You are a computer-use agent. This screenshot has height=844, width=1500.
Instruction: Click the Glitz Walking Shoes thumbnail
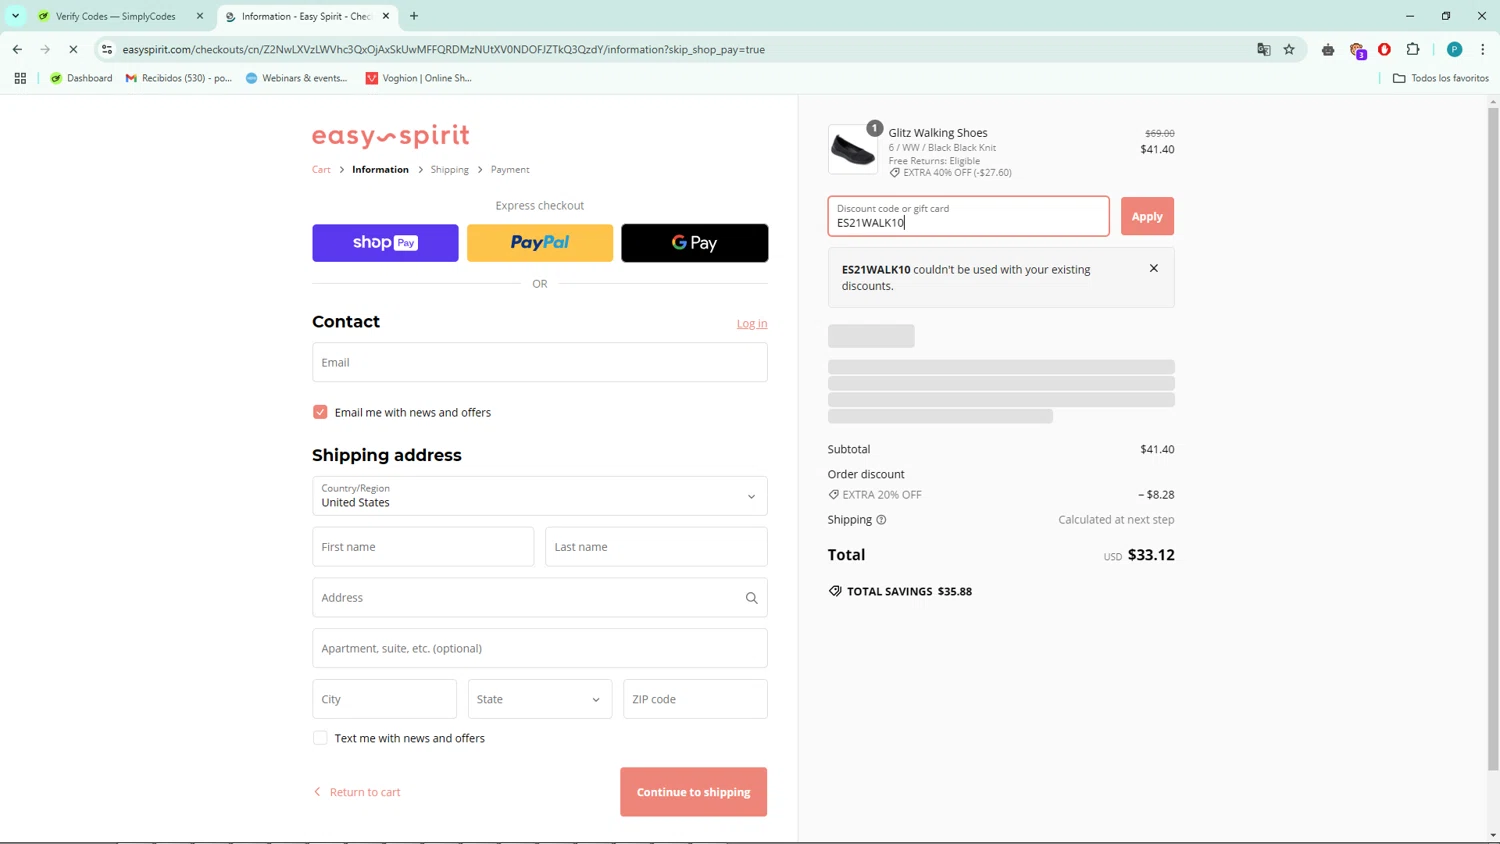coord(852,150)
